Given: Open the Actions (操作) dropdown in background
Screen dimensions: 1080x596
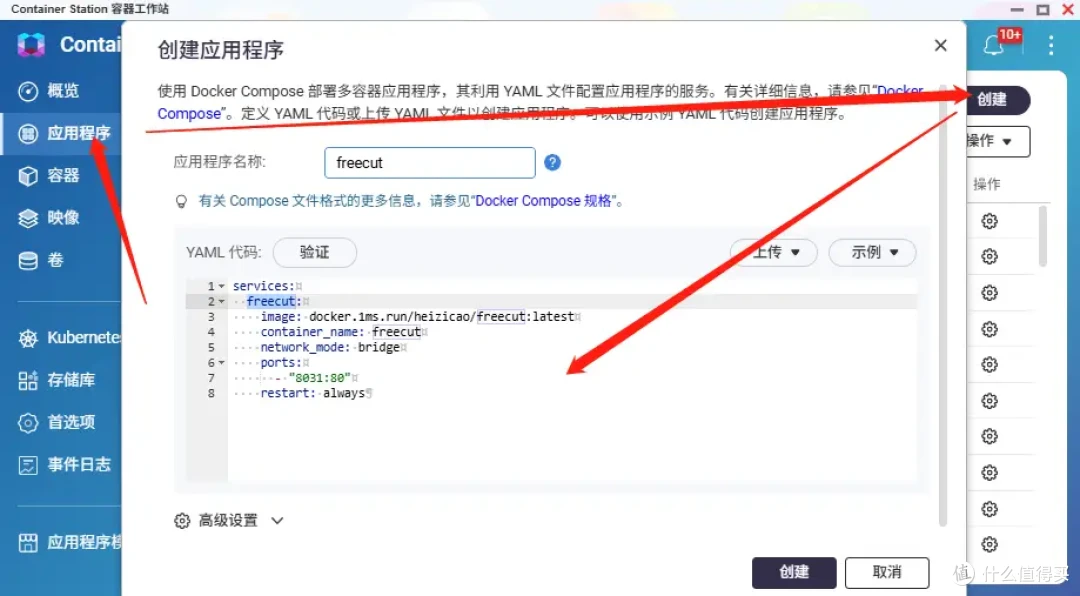Looking at the screenshot, I should tap(998, 141).
